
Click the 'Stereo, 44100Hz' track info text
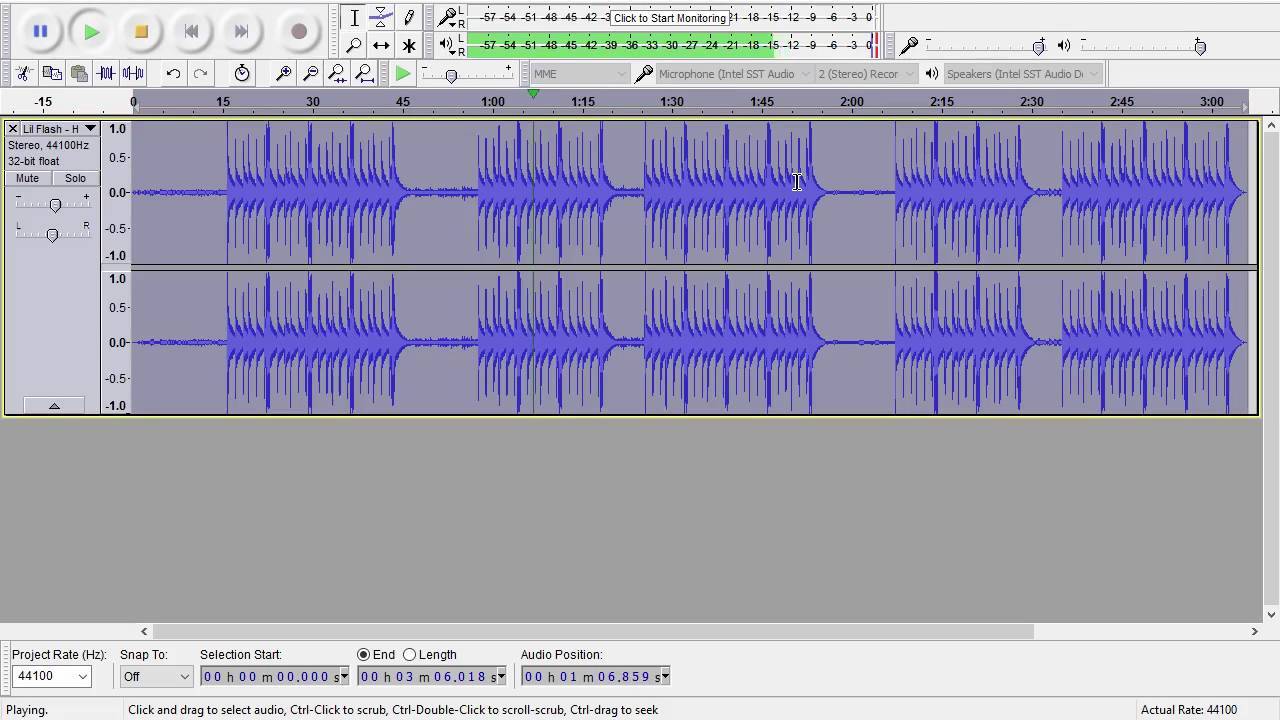(x=48, y=145)
